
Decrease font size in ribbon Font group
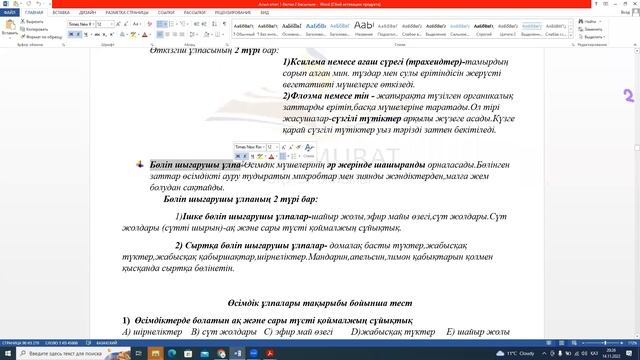pos(126,24)
